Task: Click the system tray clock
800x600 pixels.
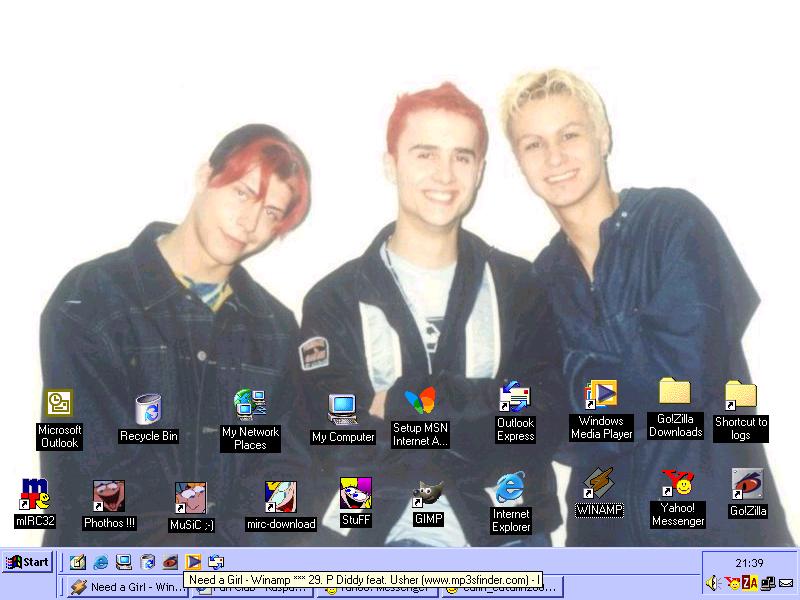Action: click(749, 563)
